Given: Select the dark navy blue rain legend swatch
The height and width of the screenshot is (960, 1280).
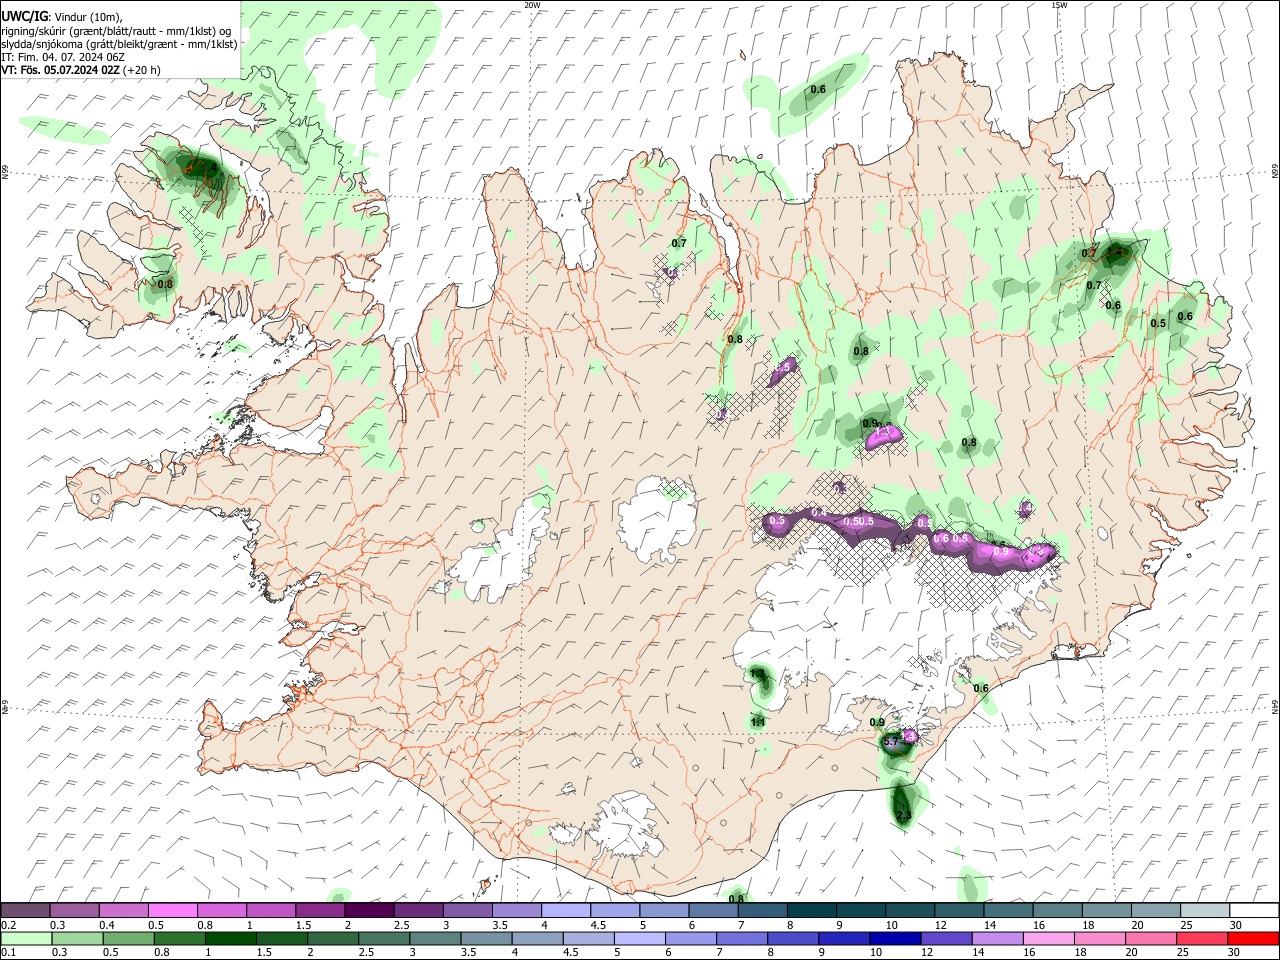Looking at the screenshot, I should pos(895,939).
